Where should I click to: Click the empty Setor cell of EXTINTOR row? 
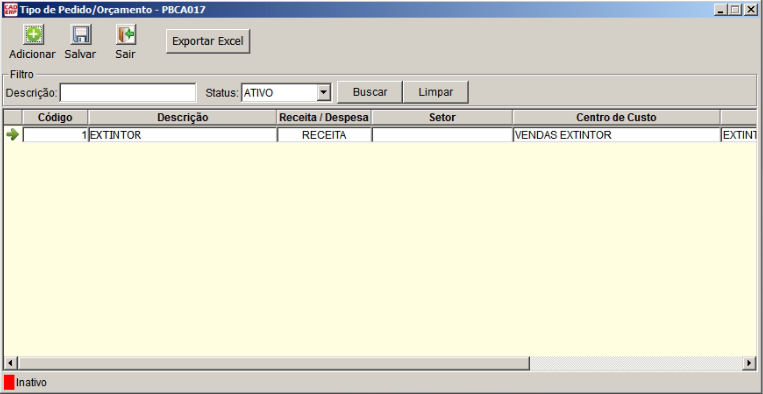[442, 135]
